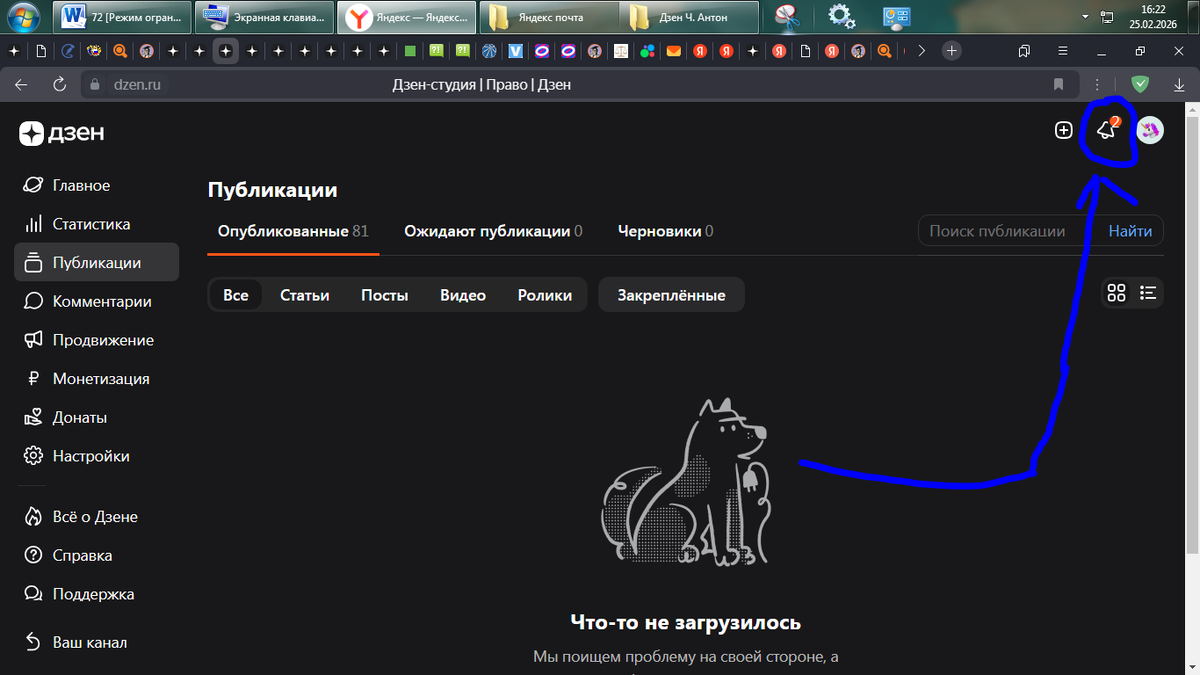The width and height of the screenshot is (1200, 675).
Task: Expand the tab strip scroll chevron
Action: [921, 50]
